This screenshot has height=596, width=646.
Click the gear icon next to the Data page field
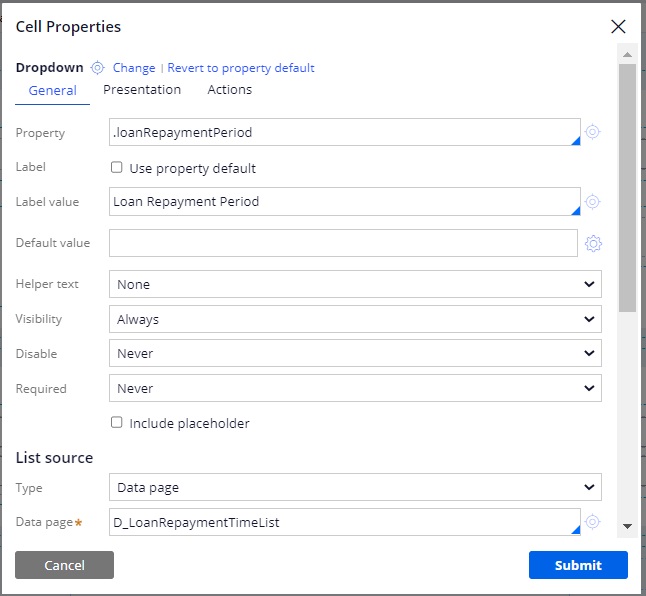click(x=592, y=522)
